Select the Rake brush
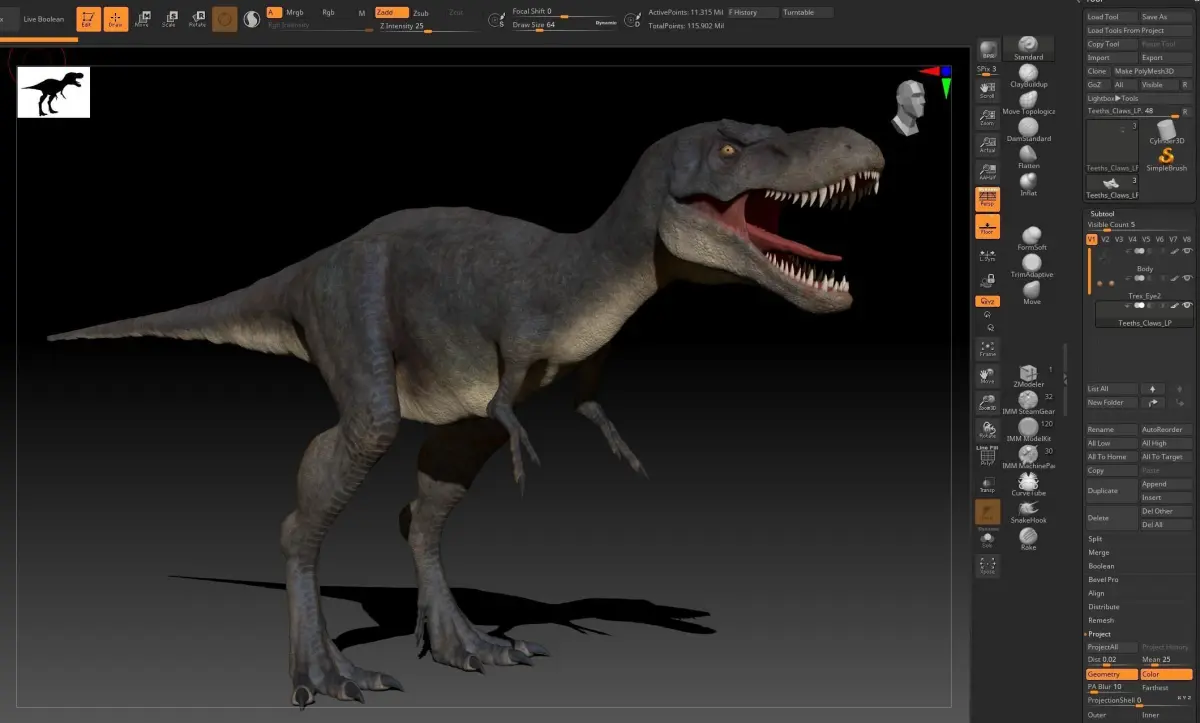This screenshot has width=1200, height=723. point(1028,539)
